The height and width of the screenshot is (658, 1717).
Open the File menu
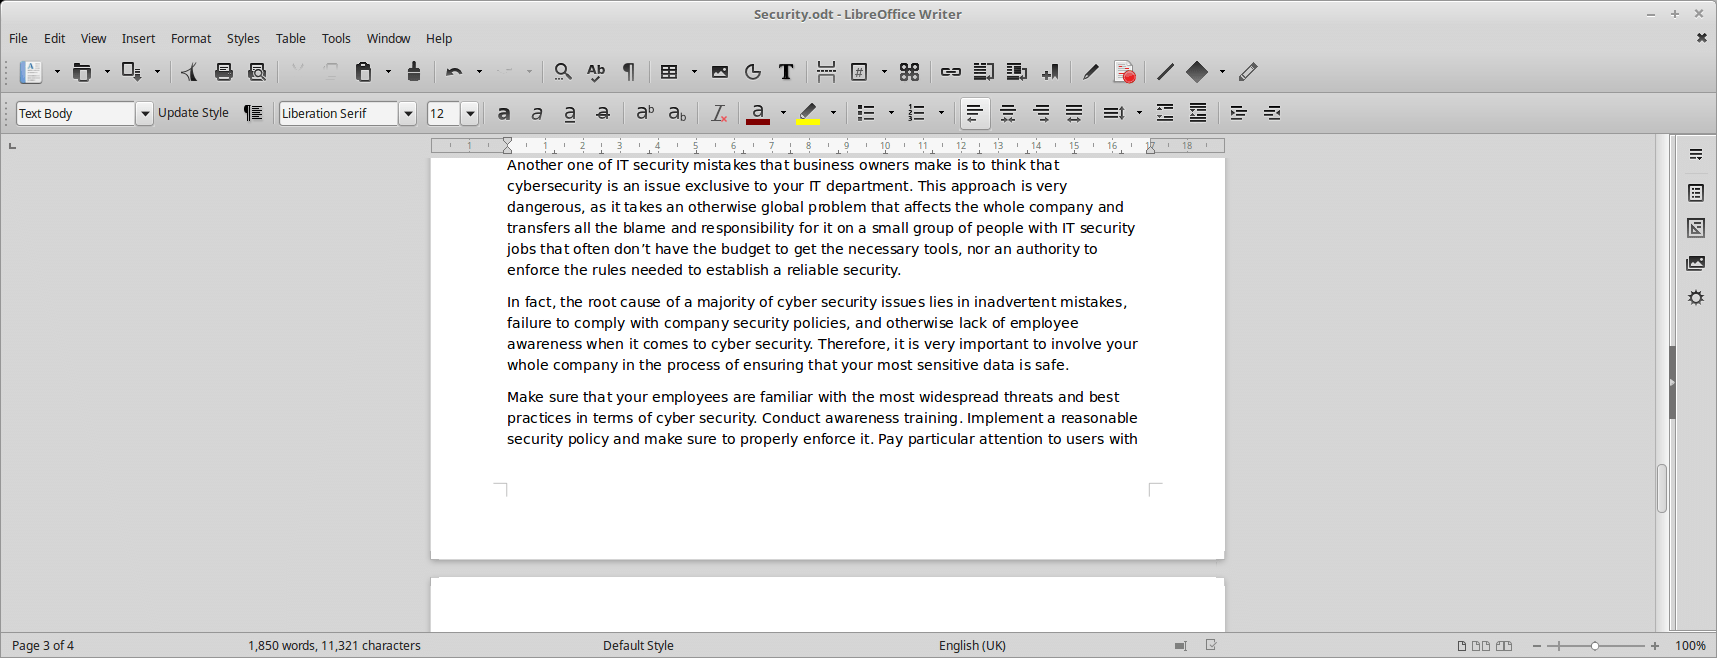18,38
